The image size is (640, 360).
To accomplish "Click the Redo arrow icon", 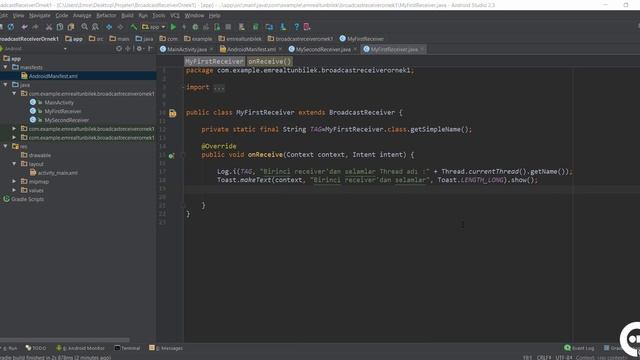I will tap(36, 27).
